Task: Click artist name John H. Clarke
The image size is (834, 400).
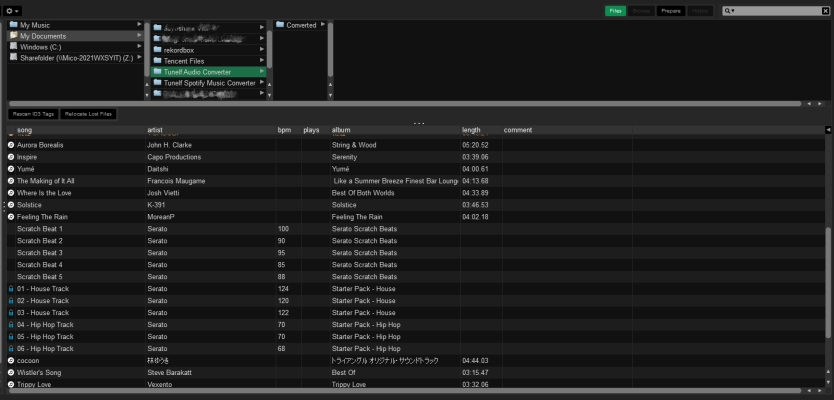Action: tap(169, 145)
